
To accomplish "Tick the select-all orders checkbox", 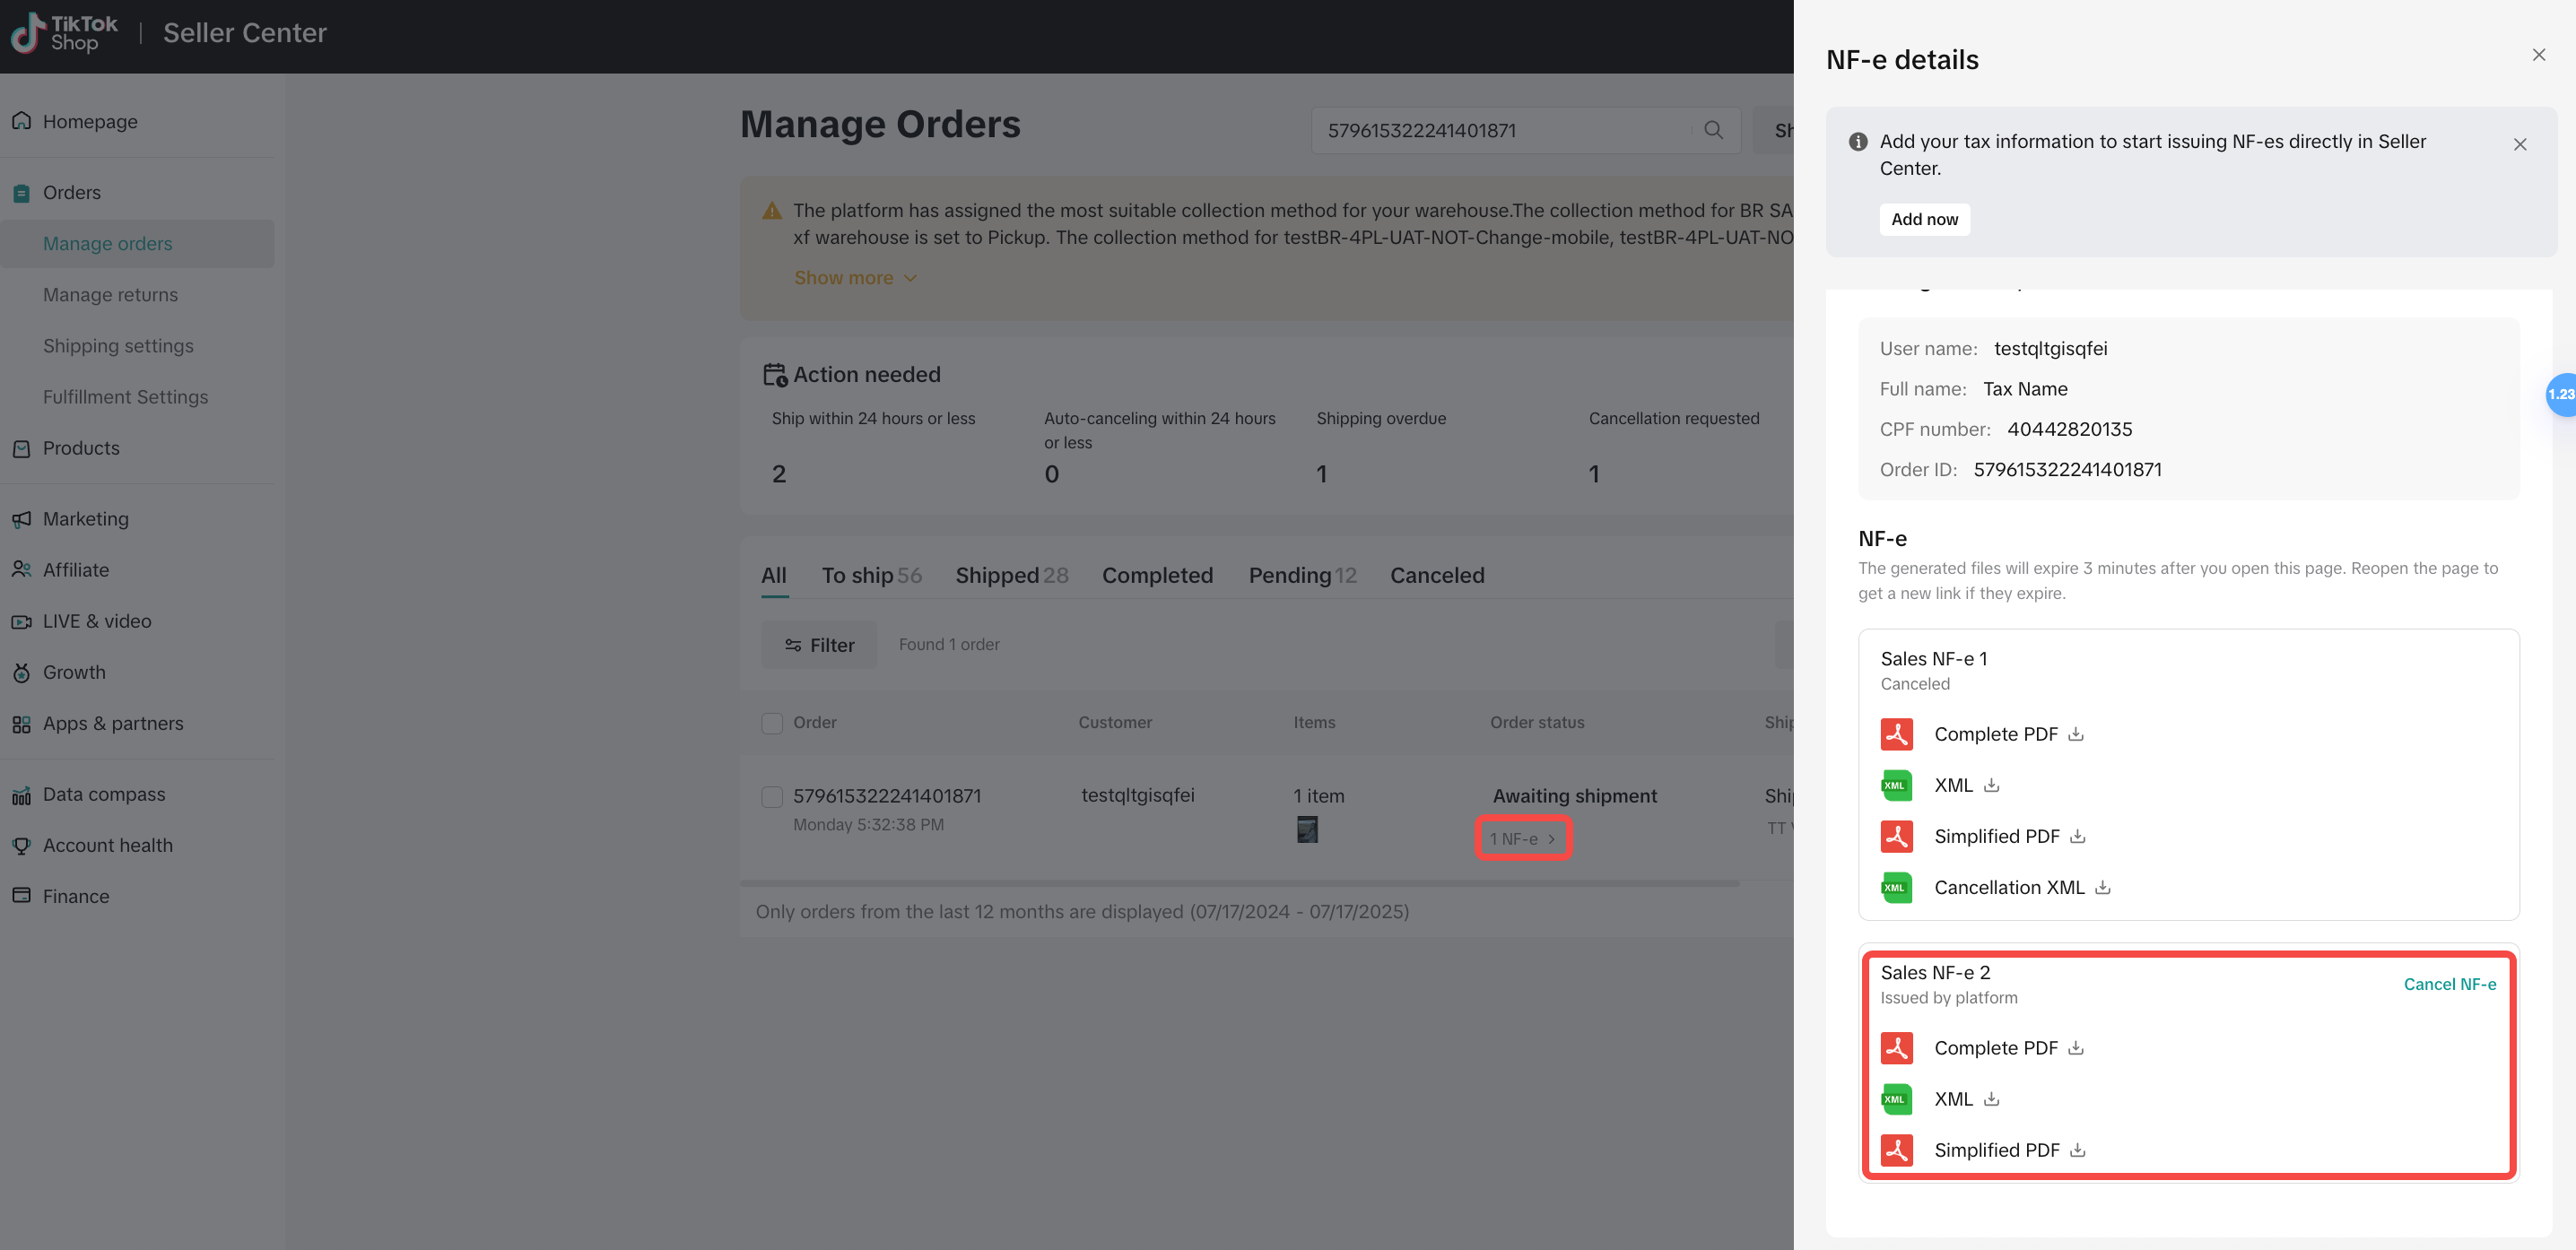I will pyautogui.click(x=772, y=723).
